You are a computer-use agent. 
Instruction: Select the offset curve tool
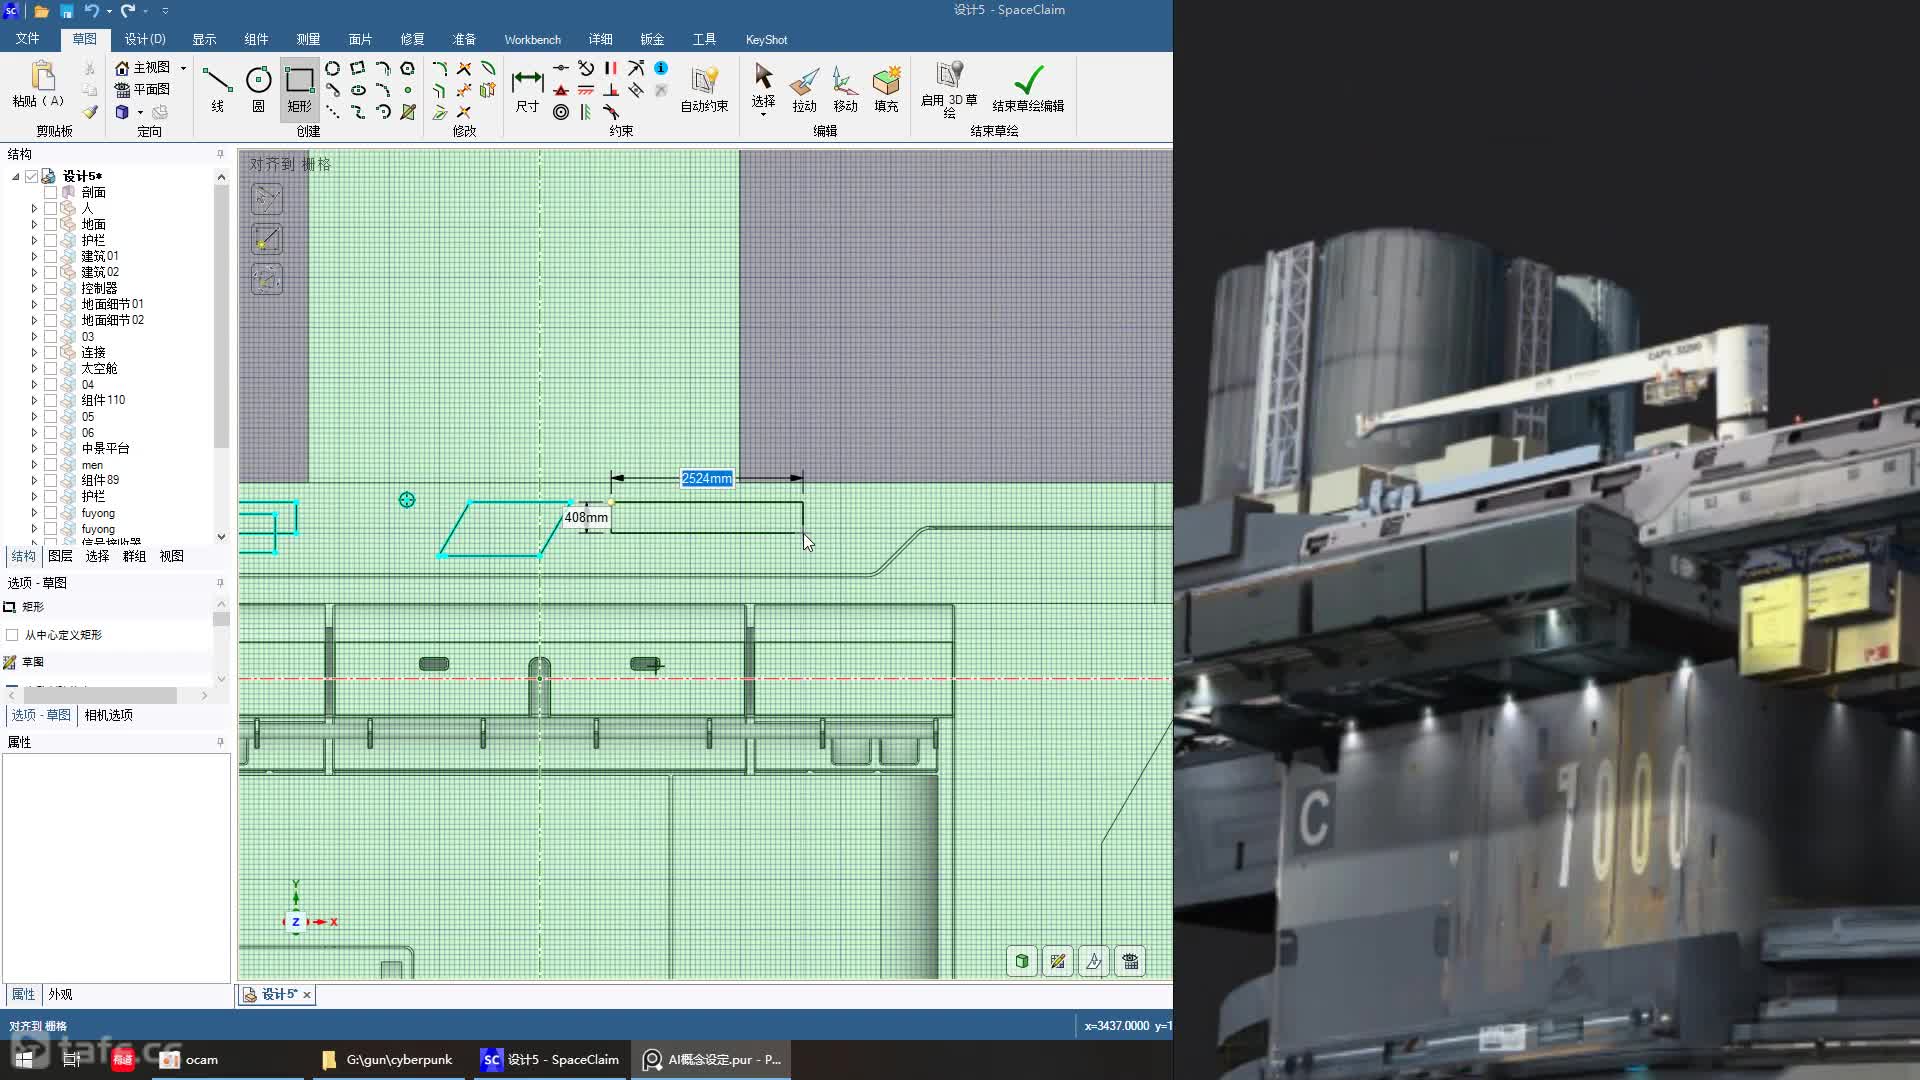pyautogui.click(x=439, y=90)
